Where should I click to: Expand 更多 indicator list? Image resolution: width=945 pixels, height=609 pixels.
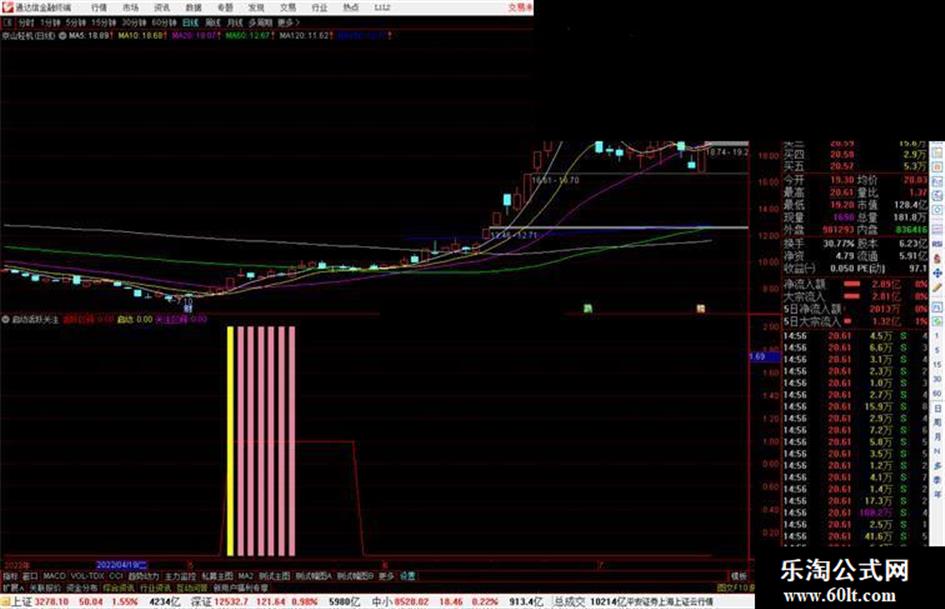coord(386,576)
